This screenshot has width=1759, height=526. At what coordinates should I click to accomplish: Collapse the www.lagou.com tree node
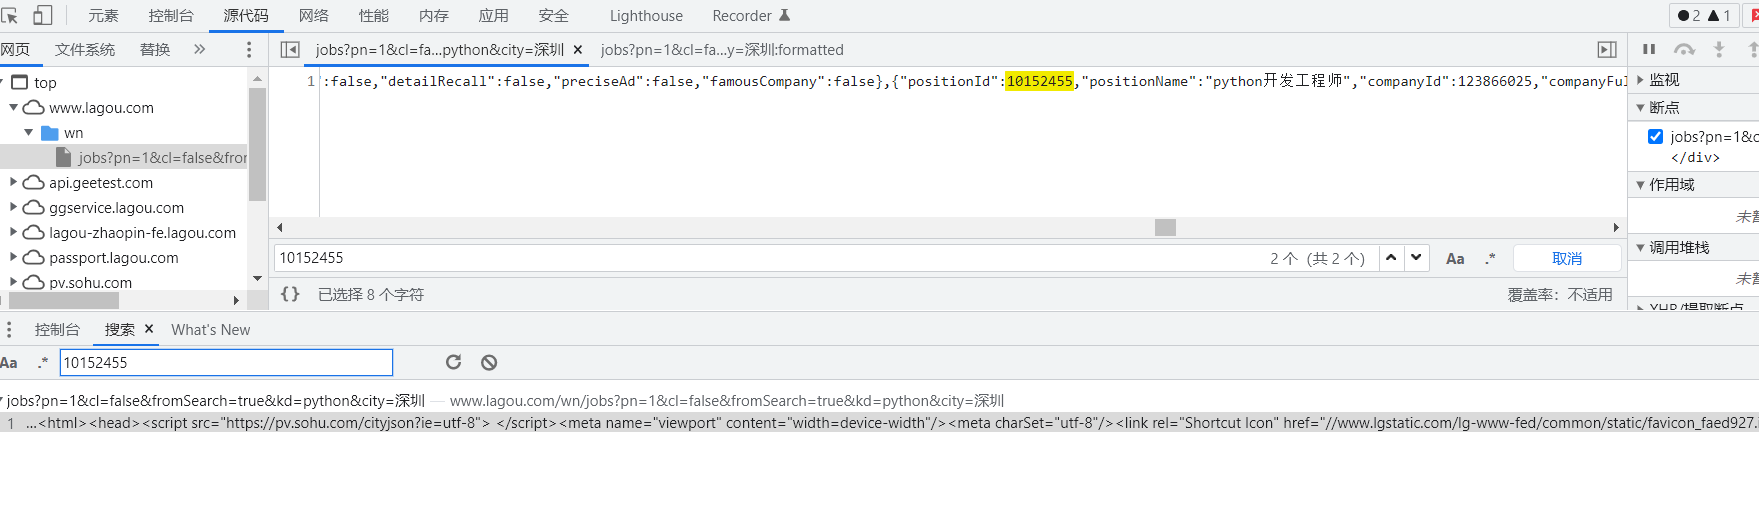14,107
